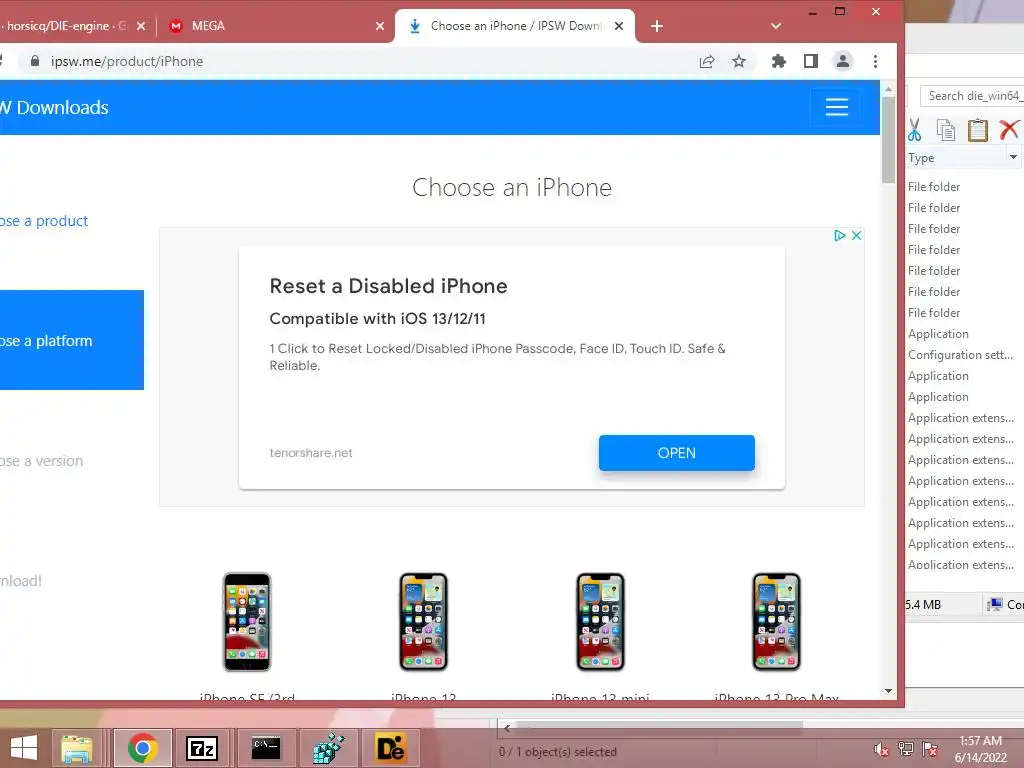Click the OPEN button in the ad

(x=677, y=453)
